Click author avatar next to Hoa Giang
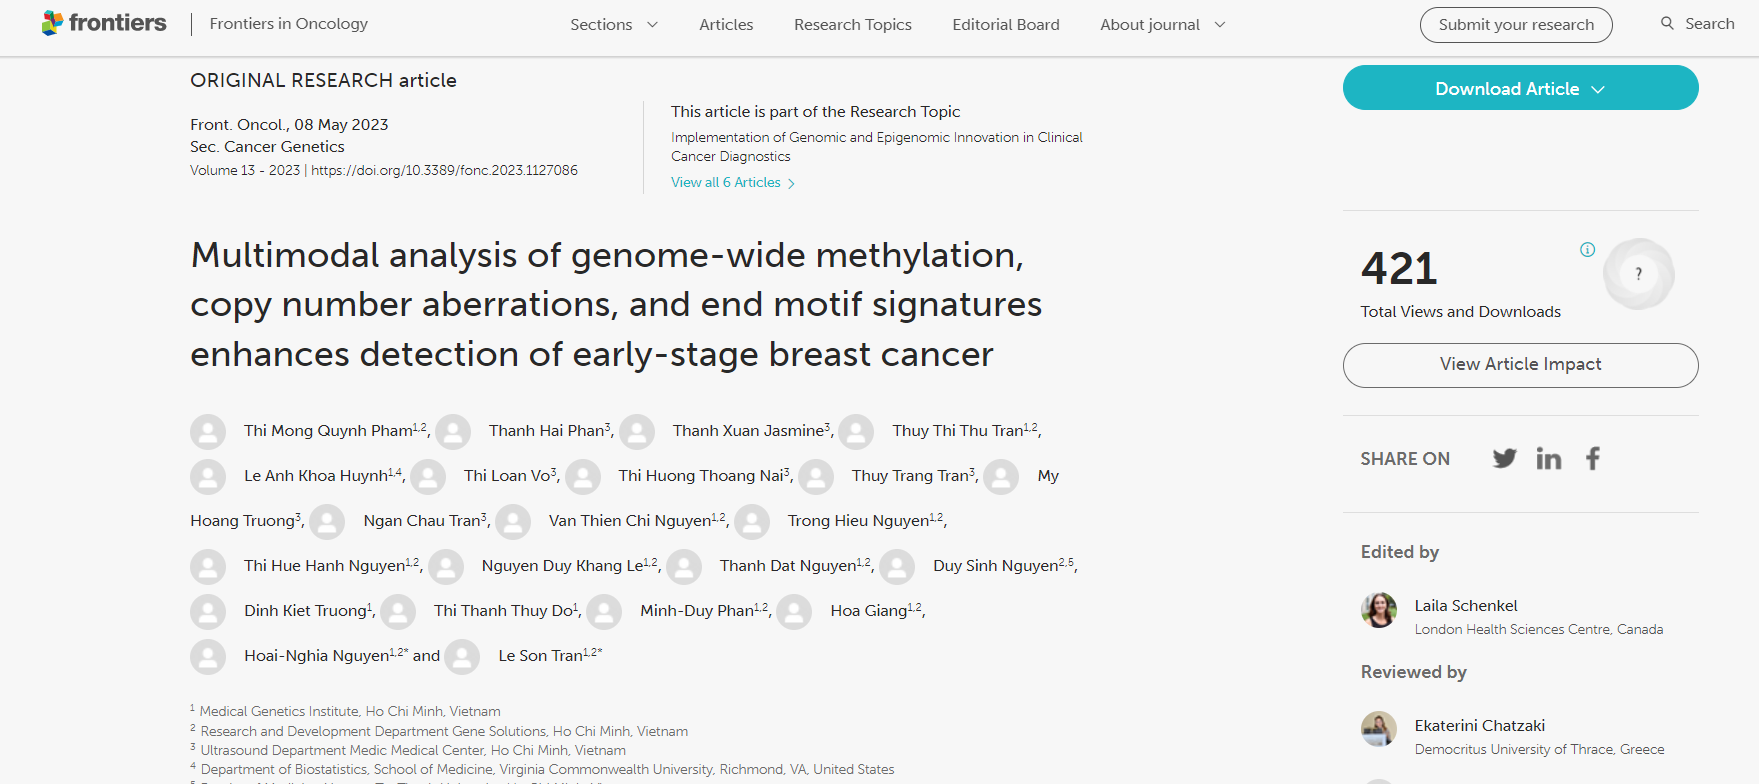The image size is (1759, 784). pos(795,611)
